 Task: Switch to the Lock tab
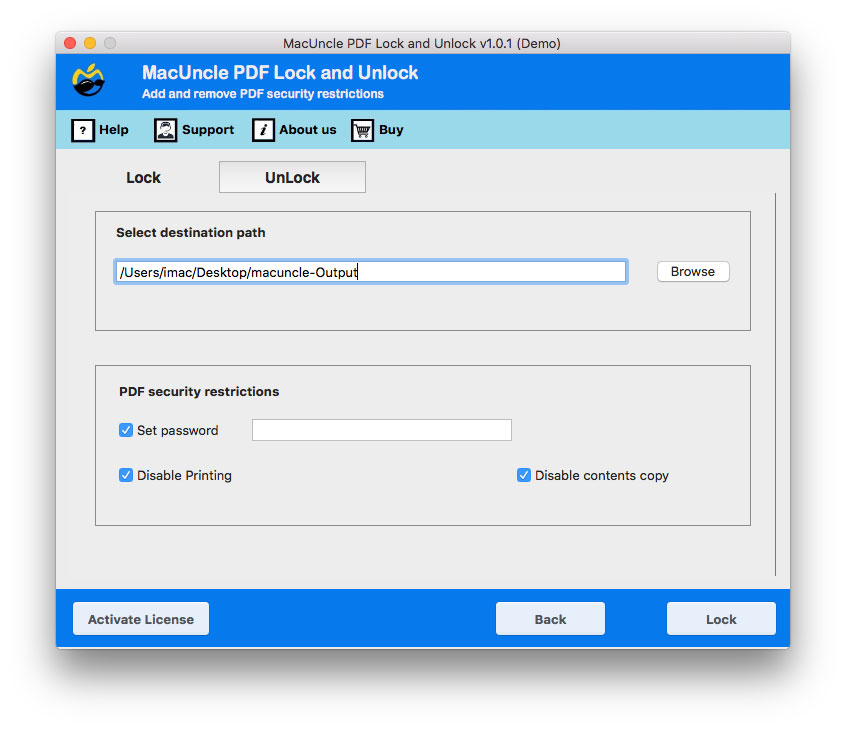pyautogui.click(x=143, y=177)
